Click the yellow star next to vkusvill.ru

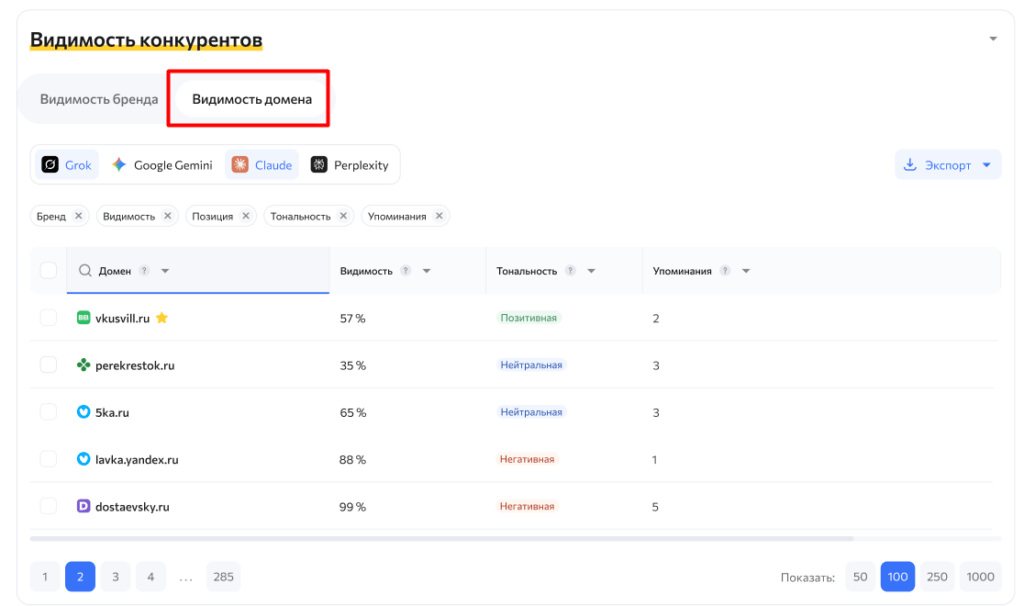162,318
